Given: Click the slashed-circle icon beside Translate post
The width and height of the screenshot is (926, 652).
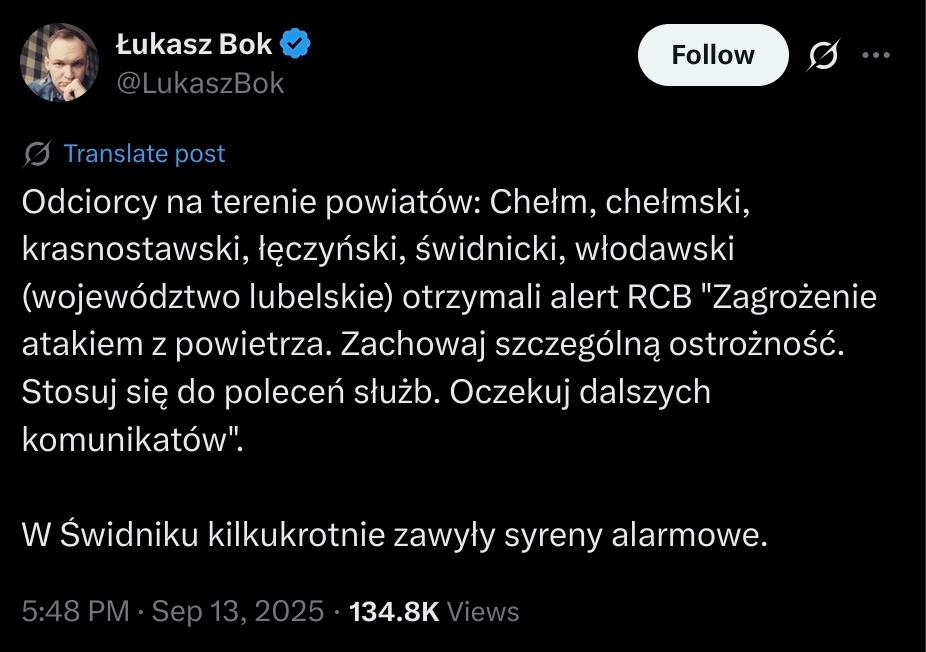Looking at the screenshot, I should click(x=40, y=154).
